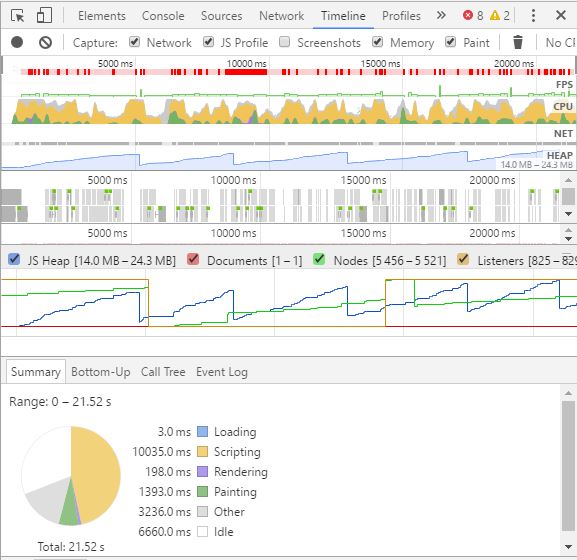This screenshot has height=560, width=577.
Task: Click the flame chart scroll up arrow
Action: pyautogui.click(x=568, y=180)
